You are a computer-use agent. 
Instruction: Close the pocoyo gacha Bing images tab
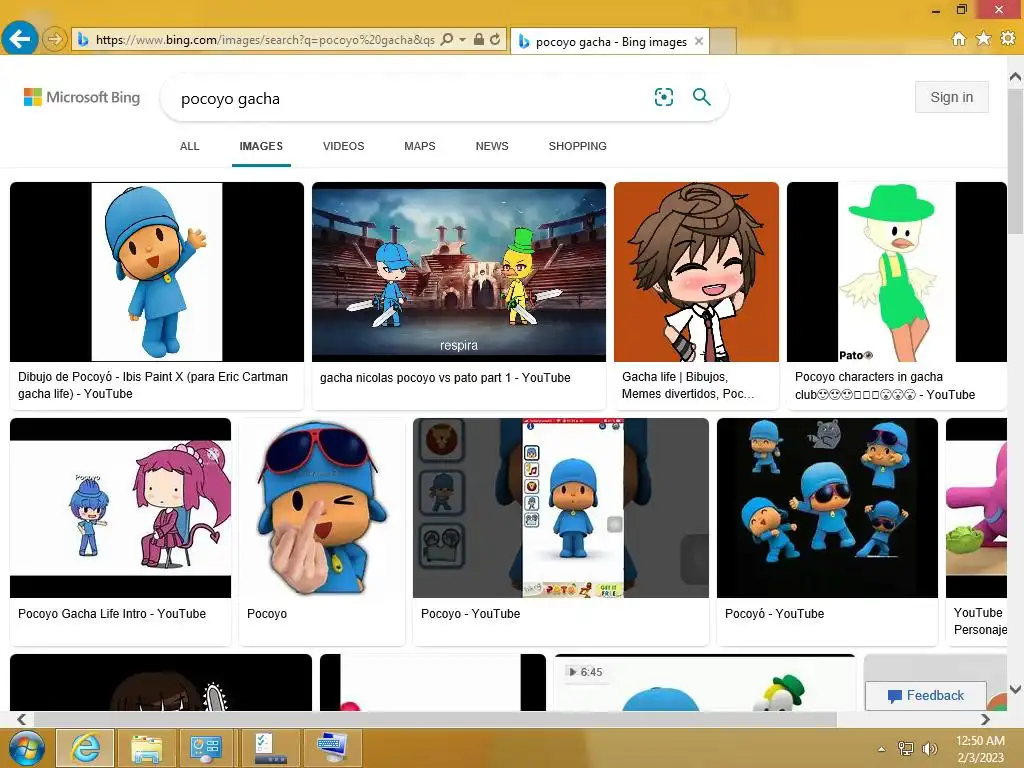click(699, 41)
